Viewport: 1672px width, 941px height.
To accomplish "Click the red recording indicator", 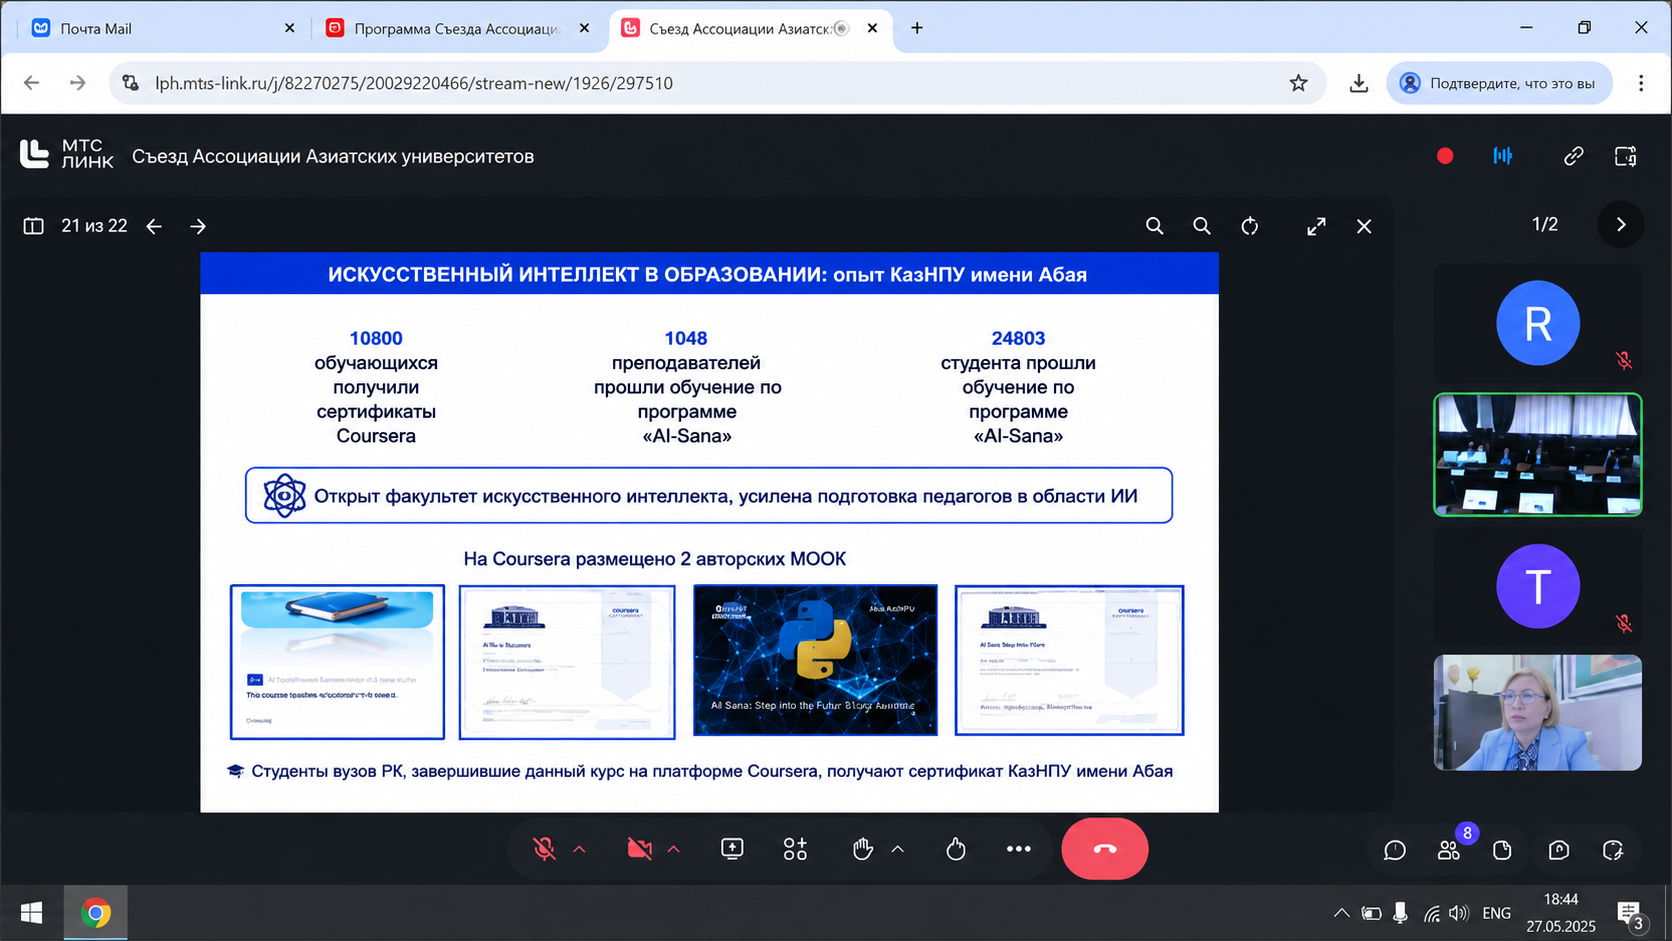I will coord(1445,156).
